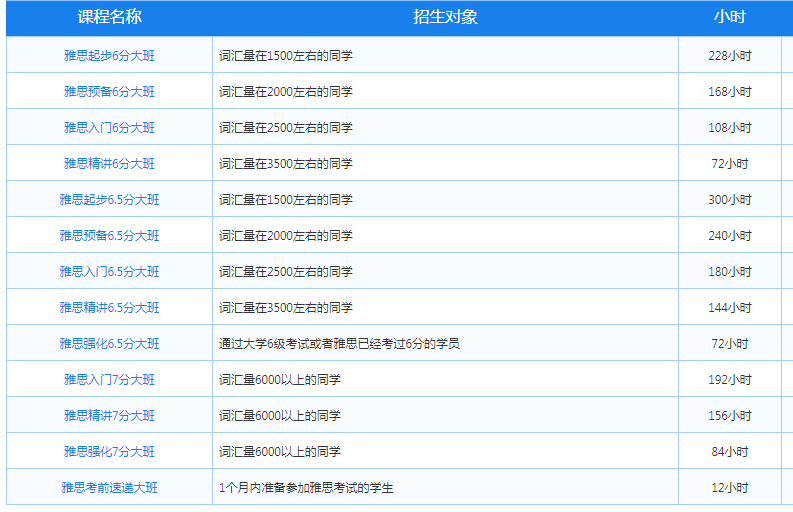Viewport: 793px width, 512px height.
Task: Open the 雅思入门6.5分大班 course link
Action: 109,272
